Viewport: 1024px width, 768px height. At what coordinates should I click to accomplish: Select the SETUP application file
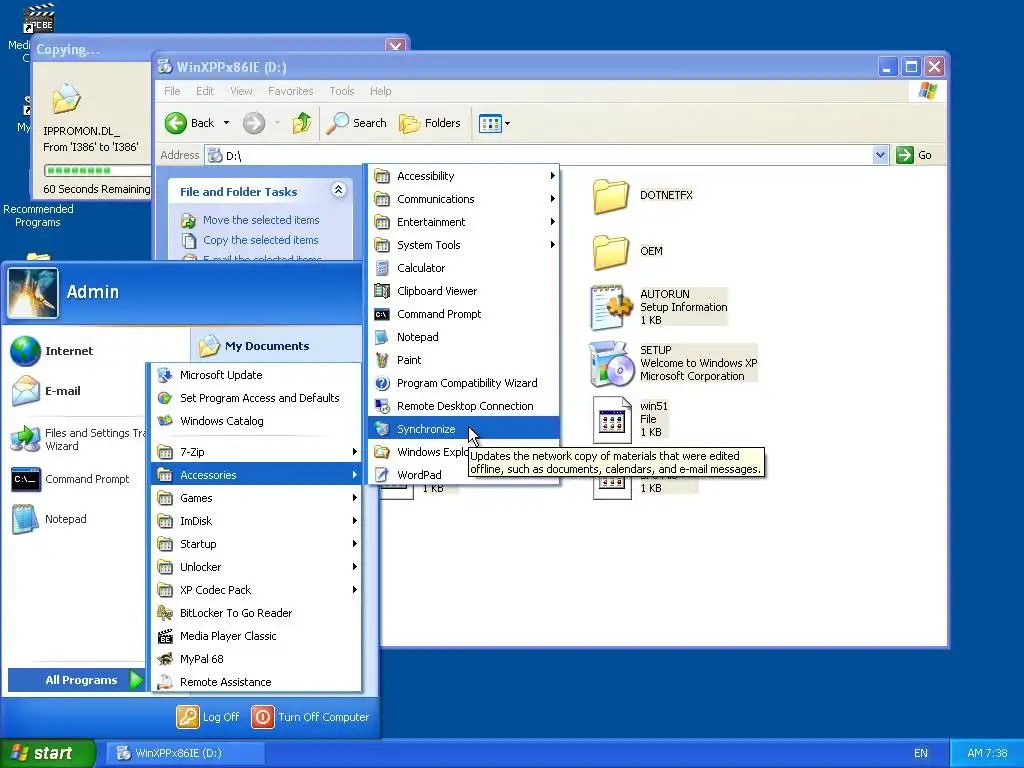[x=673, y=363]
